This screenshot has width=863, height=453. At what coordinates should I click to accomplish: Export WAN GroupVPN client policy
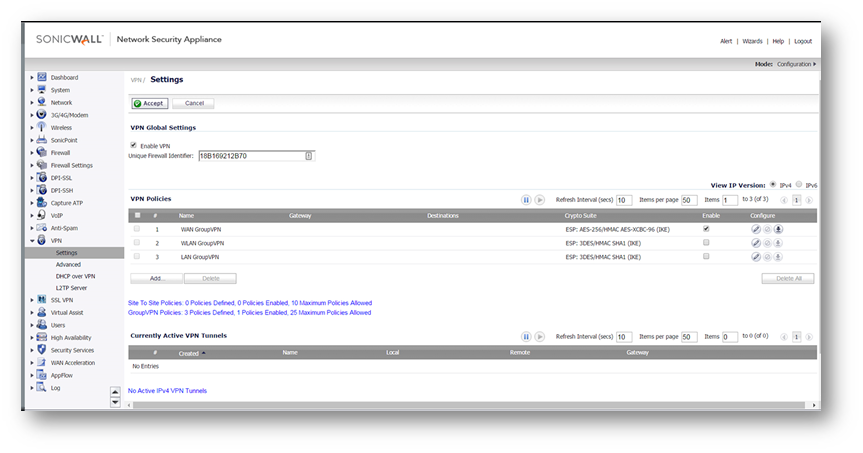[778, 229]
